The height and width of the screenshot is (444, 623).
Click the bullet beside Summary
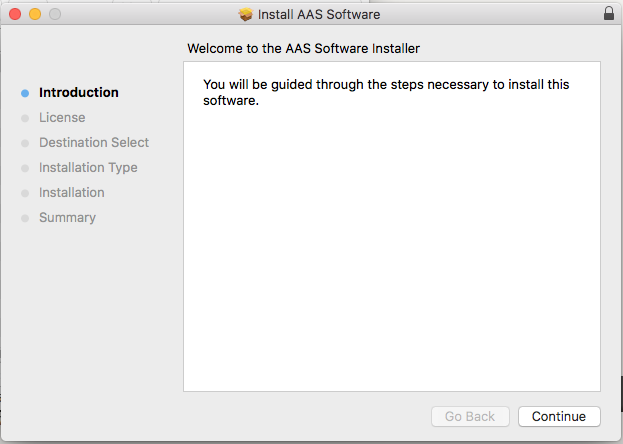24,218
